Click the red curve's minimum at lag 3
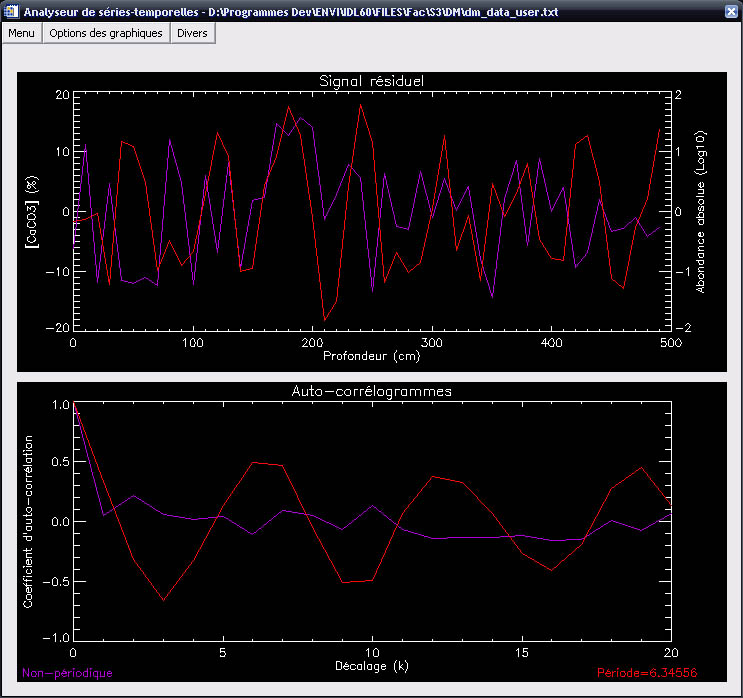Viewport: 743px width, 698px height. coord(164,600)
